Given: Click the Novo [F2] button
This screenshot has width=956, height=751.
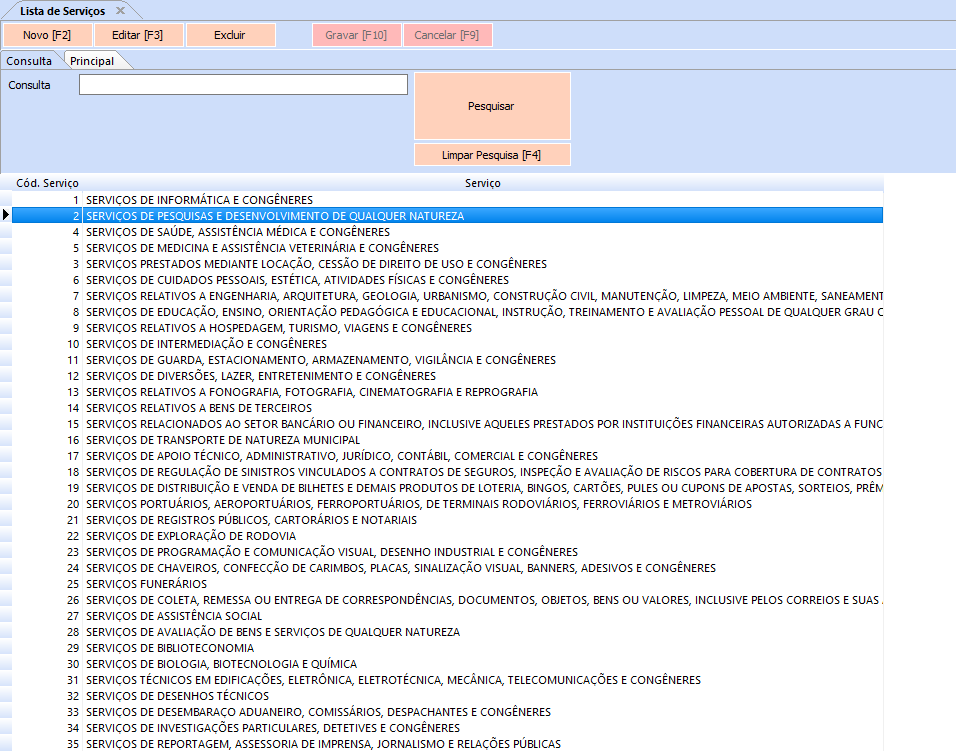Looking at the screenshot, I should (x=46, y=35).
